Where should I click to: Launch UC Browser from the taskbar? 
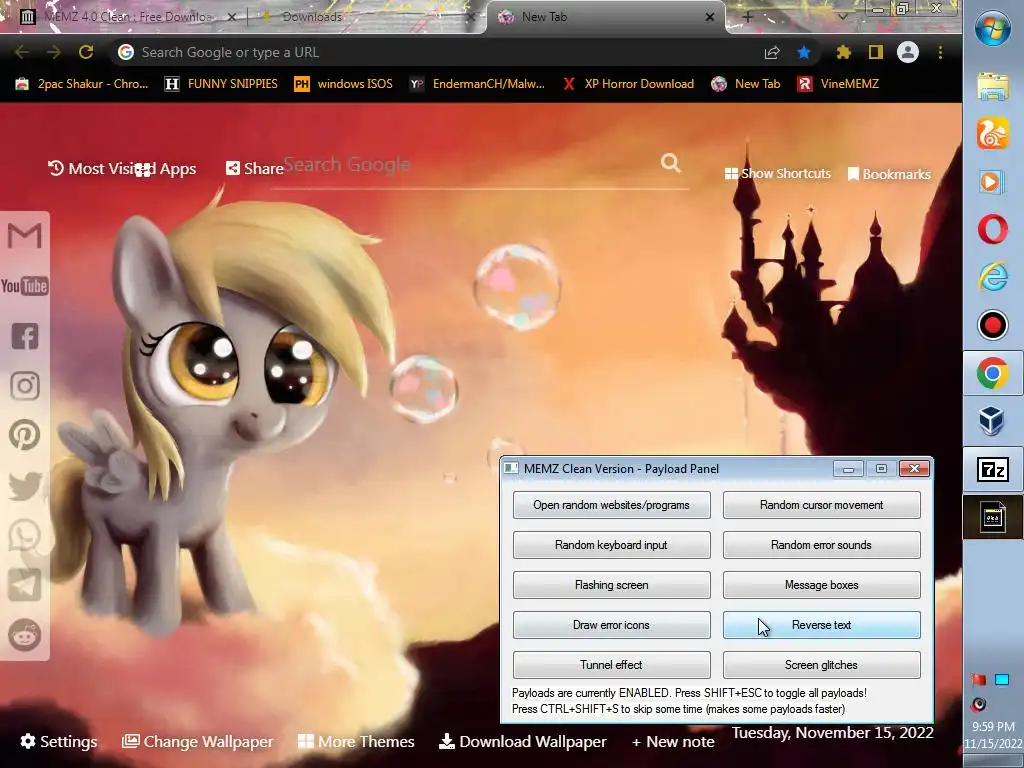click(993, 133)
